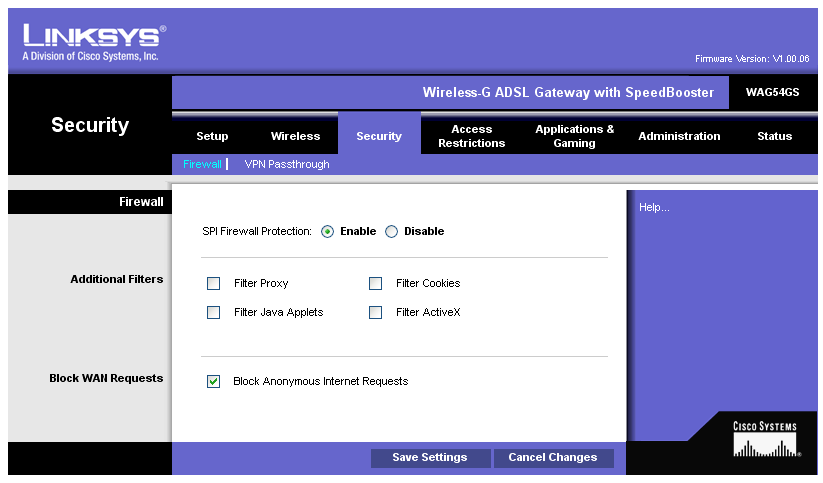Open the Setup tab
The width and height of the screenshot is (823, 483).
pos(212,136)
